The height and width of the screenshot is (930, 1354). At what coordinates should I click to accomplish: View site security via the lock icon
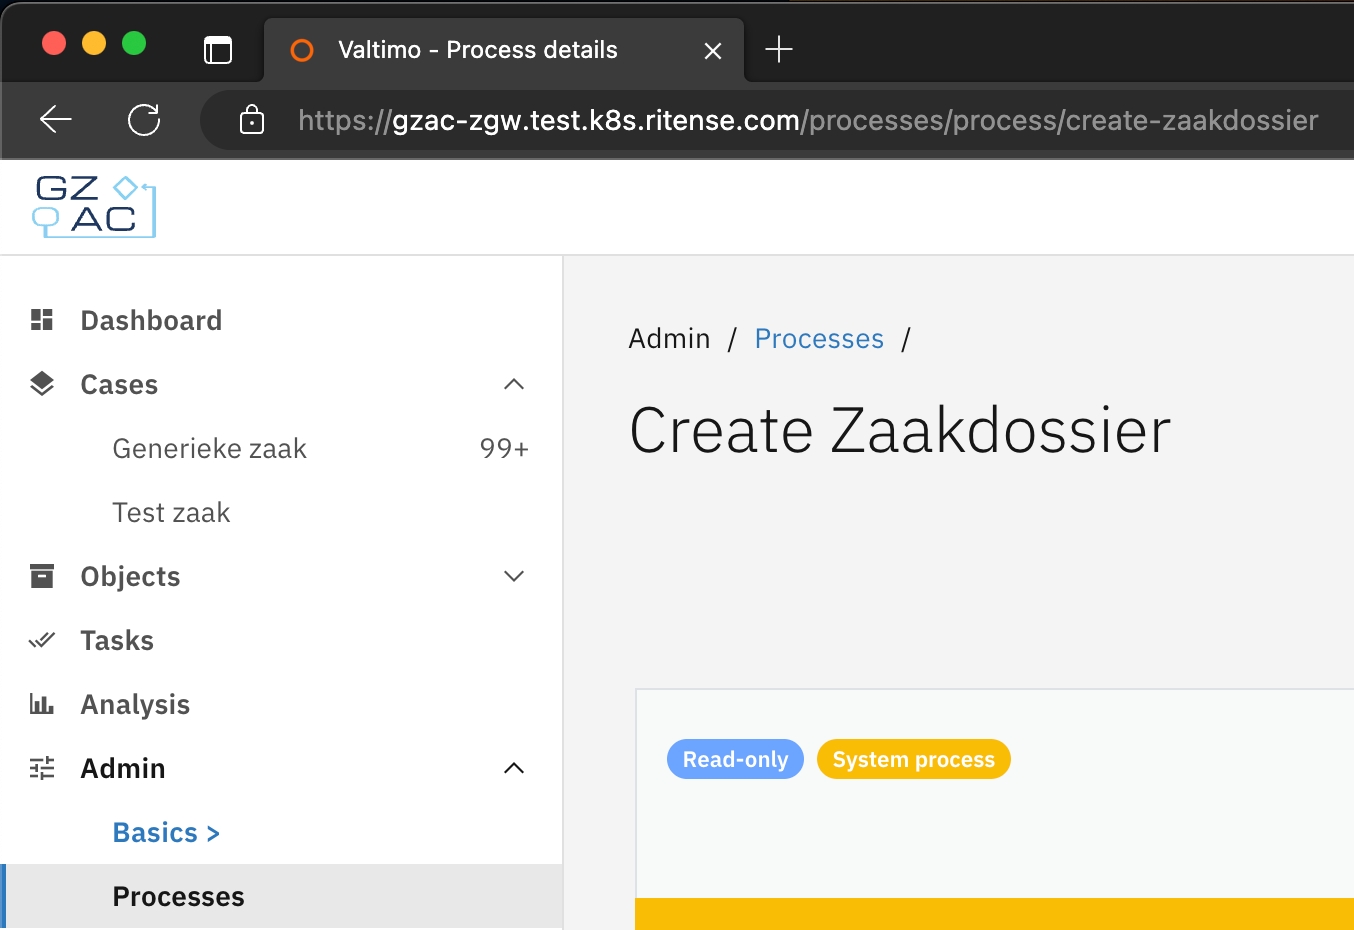[252, 121]
